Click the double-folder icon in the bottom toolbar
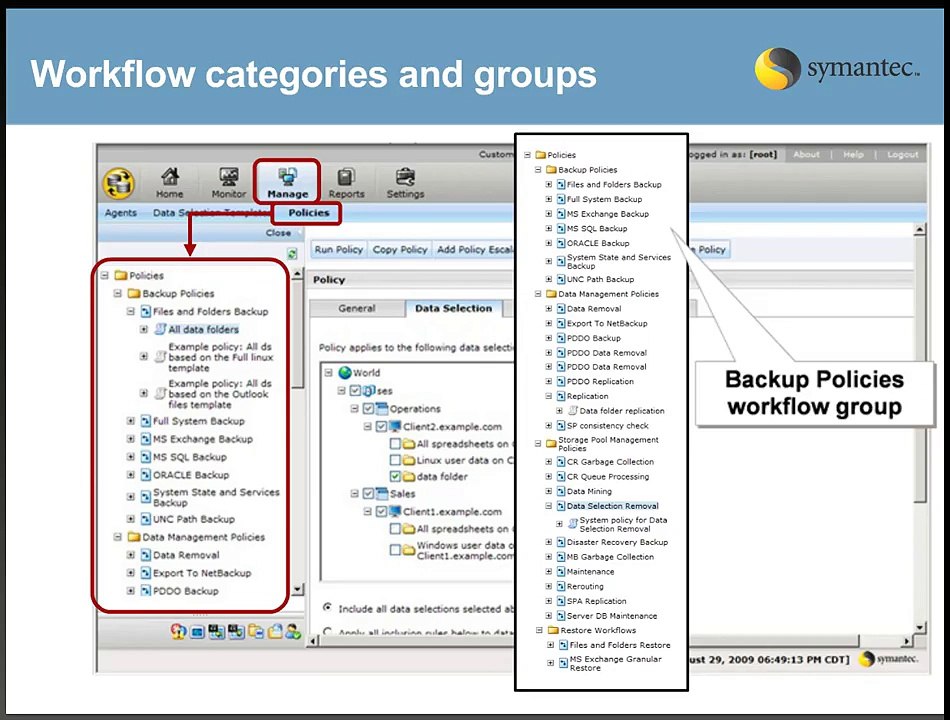Image resolution: width=950 pixels, height=720 pixels. (x=255, y=632)
